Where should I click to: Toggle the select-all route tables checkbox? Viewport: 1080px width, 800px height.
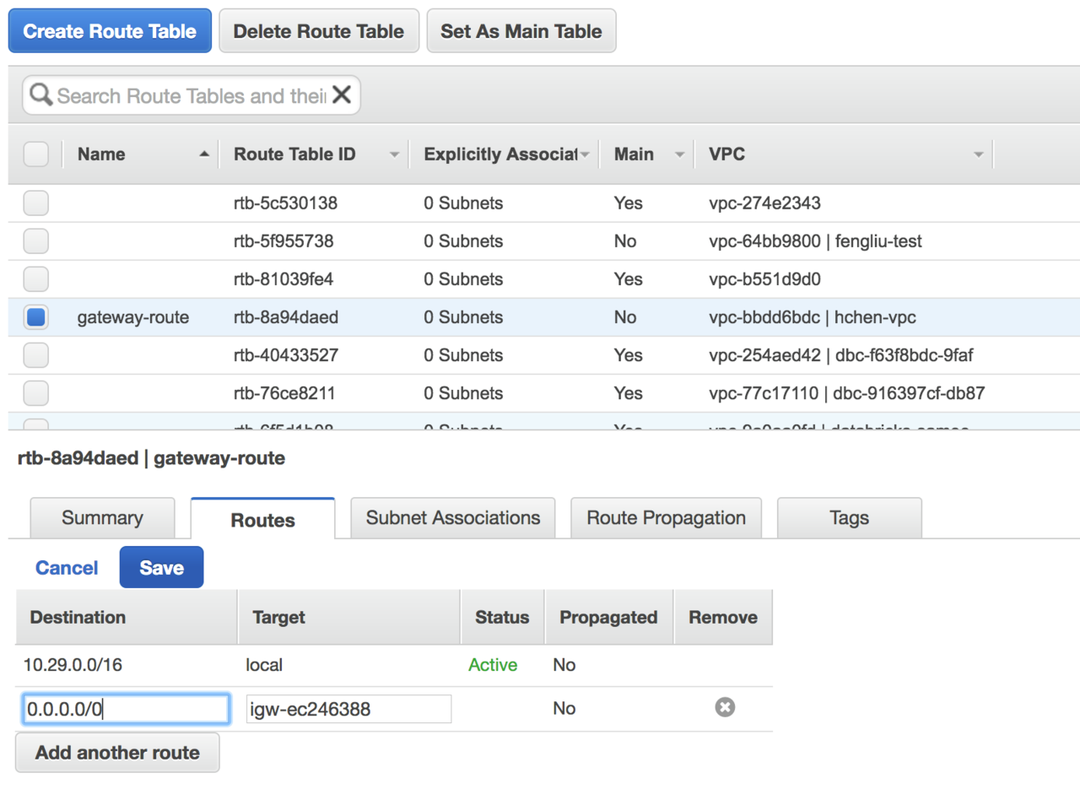pyautogui.click(x=36, y=154)
